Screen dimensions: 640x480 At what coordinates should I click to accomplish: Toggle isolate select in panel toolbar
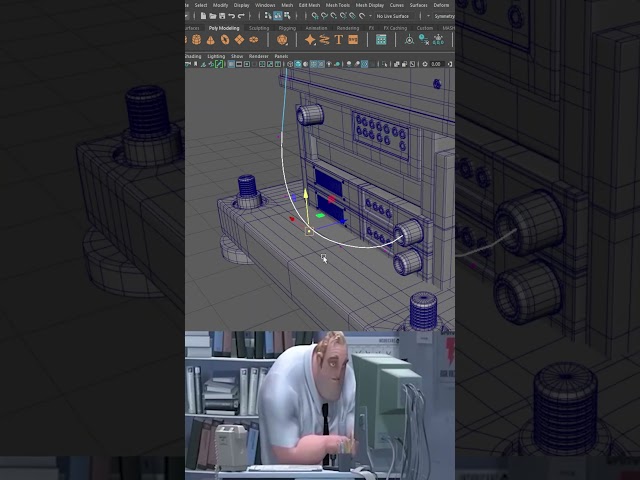point(385,64)
